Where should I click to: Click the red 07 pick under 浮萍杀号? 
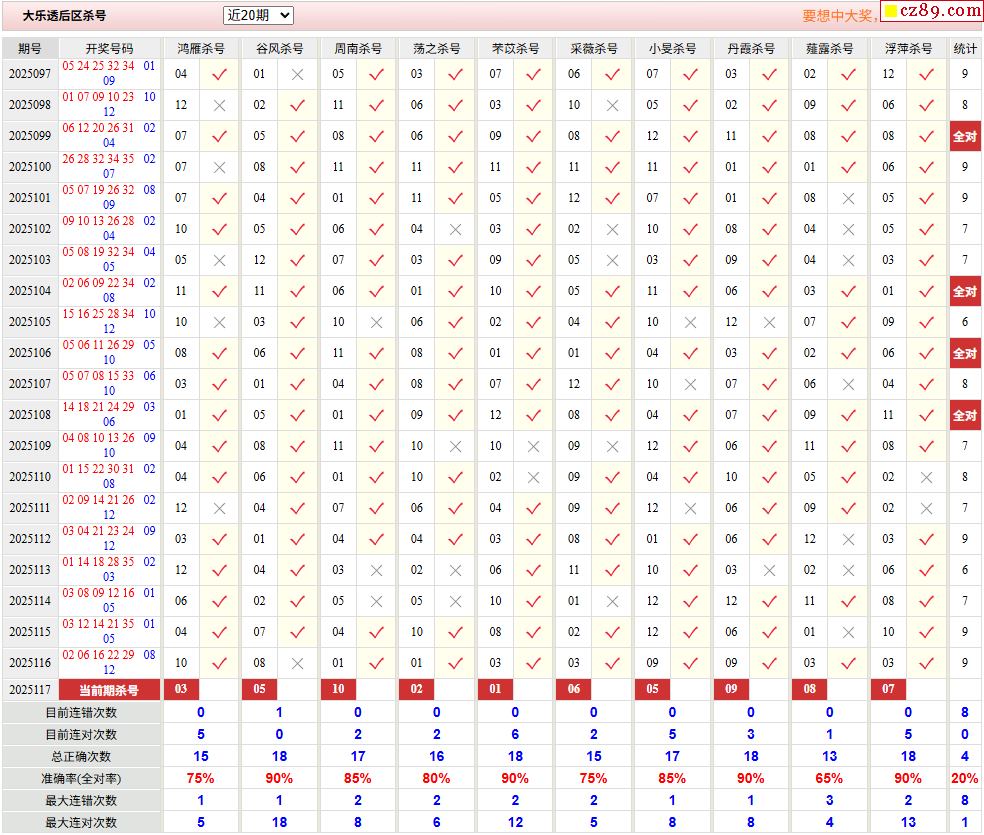pyautogui.click(x=888, y=690)
